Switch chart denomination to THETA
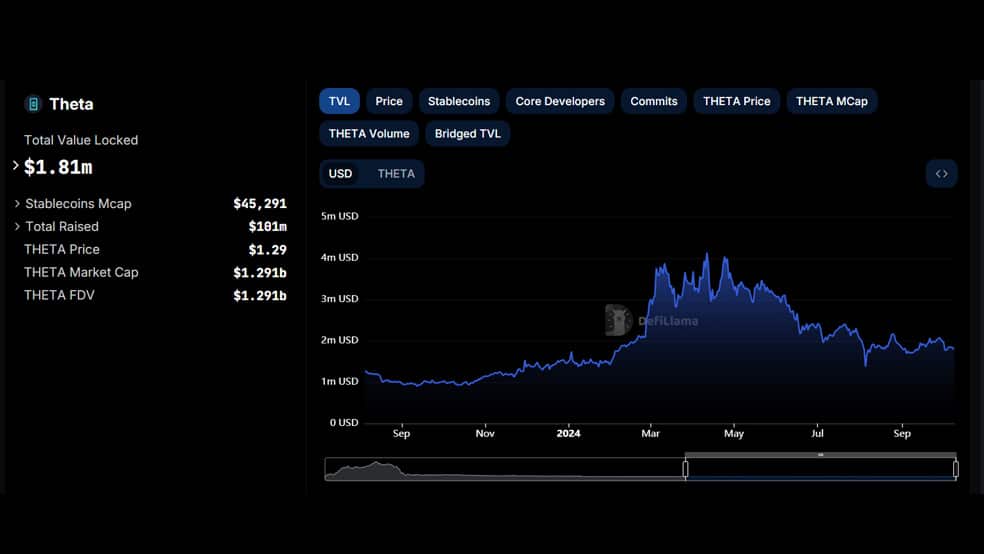 [396, 174]
